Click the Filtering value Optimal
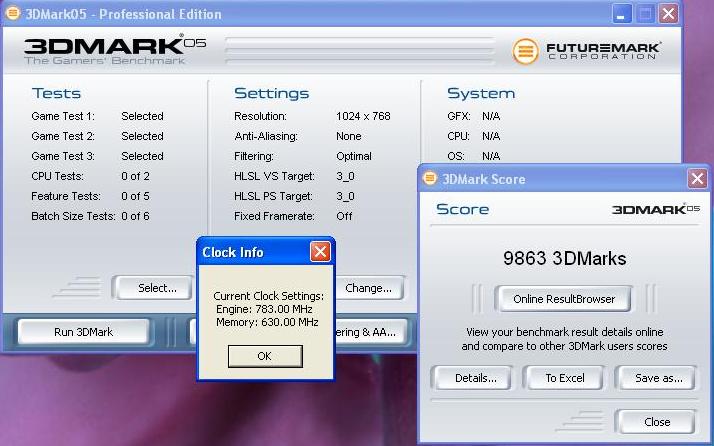 (354, 156)
